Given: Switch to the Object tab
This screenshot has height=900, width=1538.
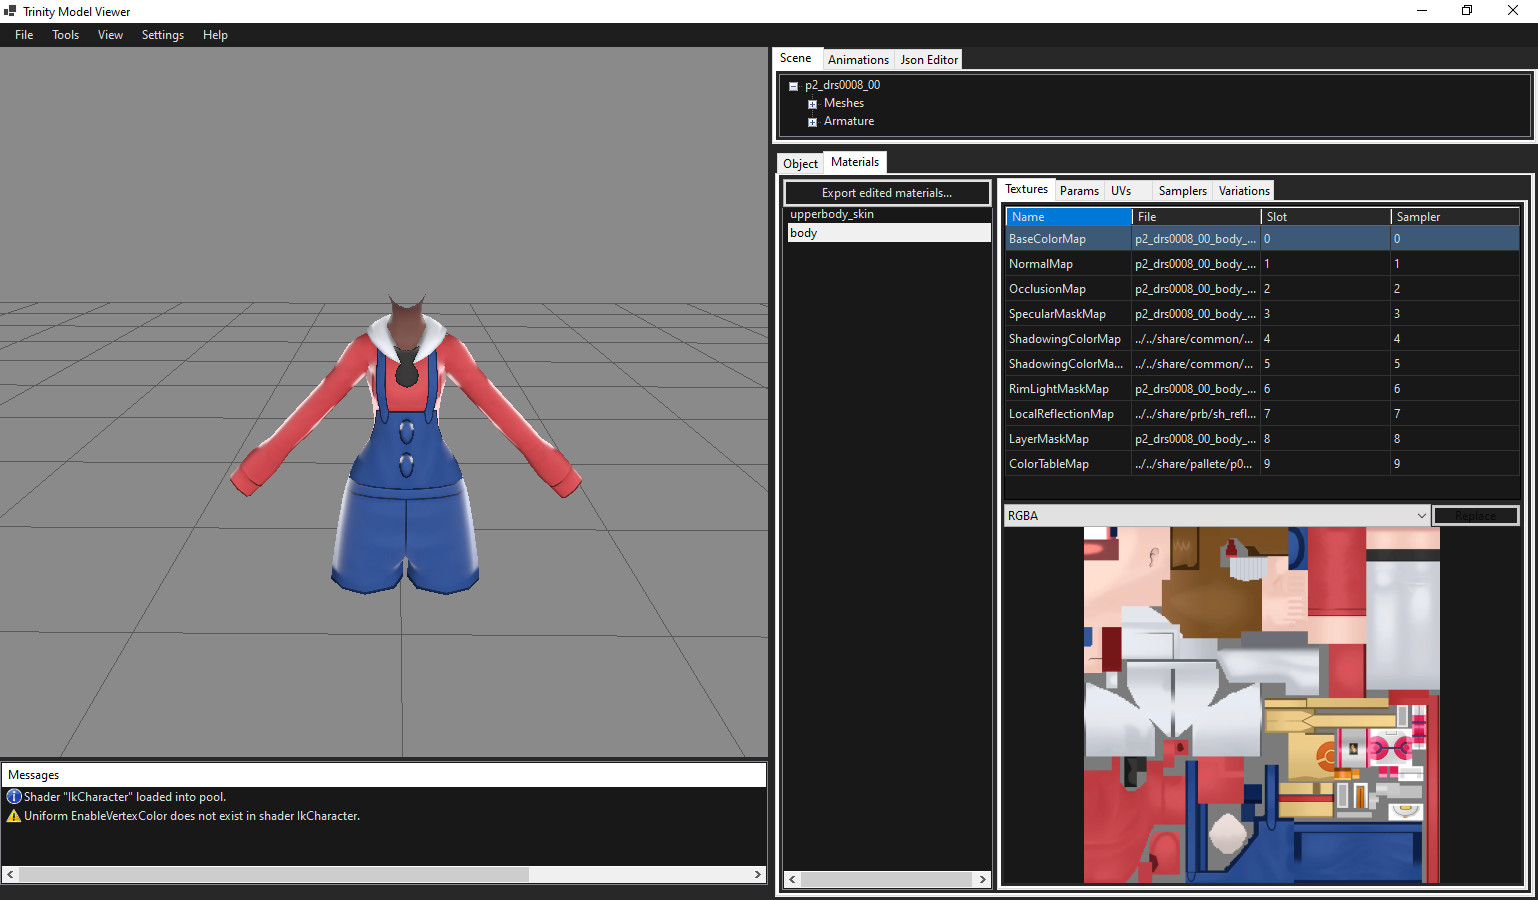Looking at the screenshot, I should (800, 164).
